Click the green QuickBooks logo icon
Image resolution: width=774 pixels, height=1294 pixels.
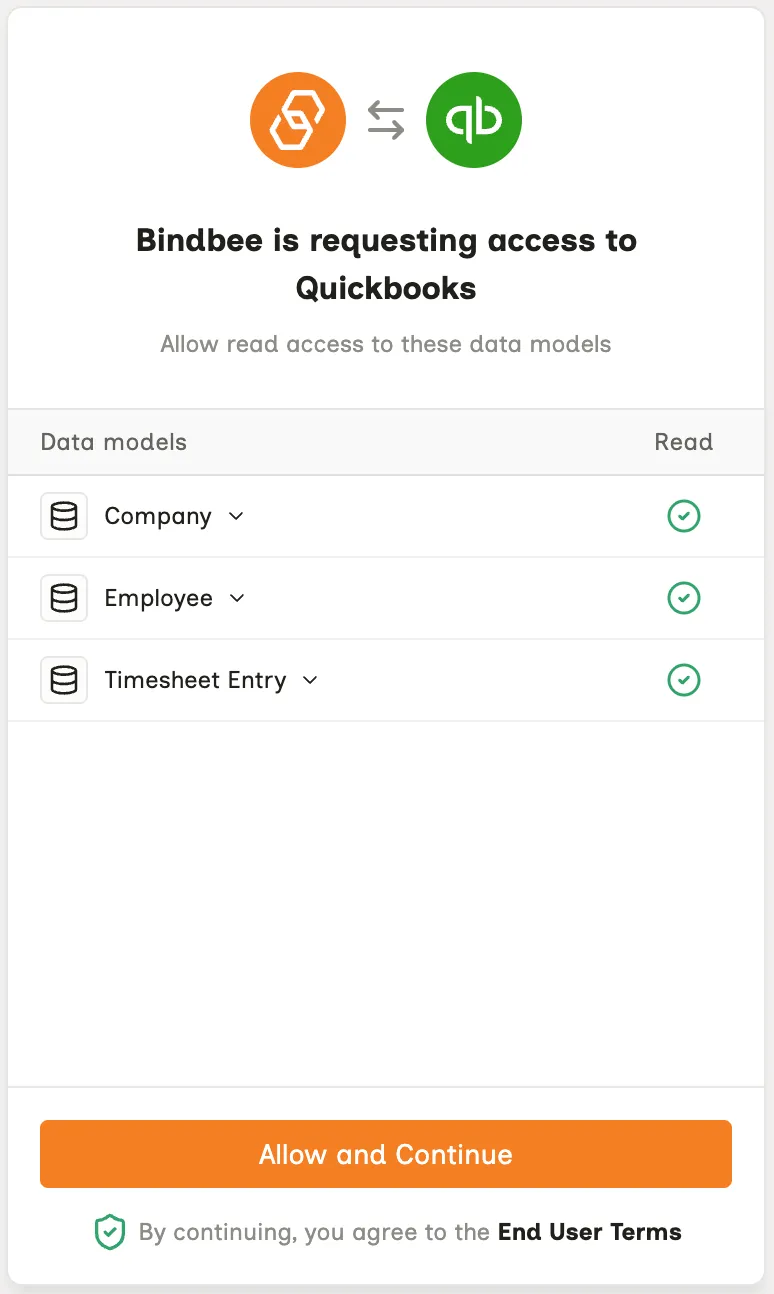pos(474,121)
